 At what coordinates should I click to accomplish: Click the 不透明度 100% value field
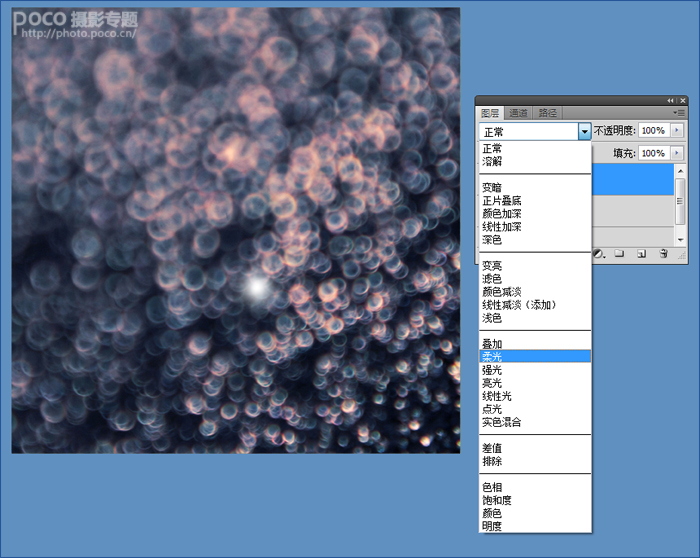tap(654, 130)
